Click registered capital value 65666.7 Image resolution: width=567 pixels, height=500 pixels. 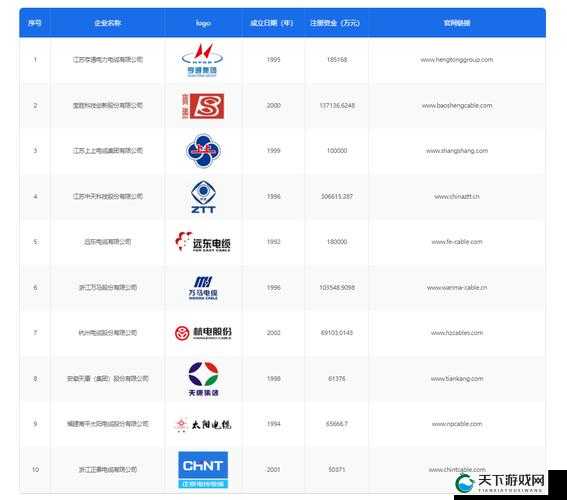pyautogui.click(x=337, y=424)
